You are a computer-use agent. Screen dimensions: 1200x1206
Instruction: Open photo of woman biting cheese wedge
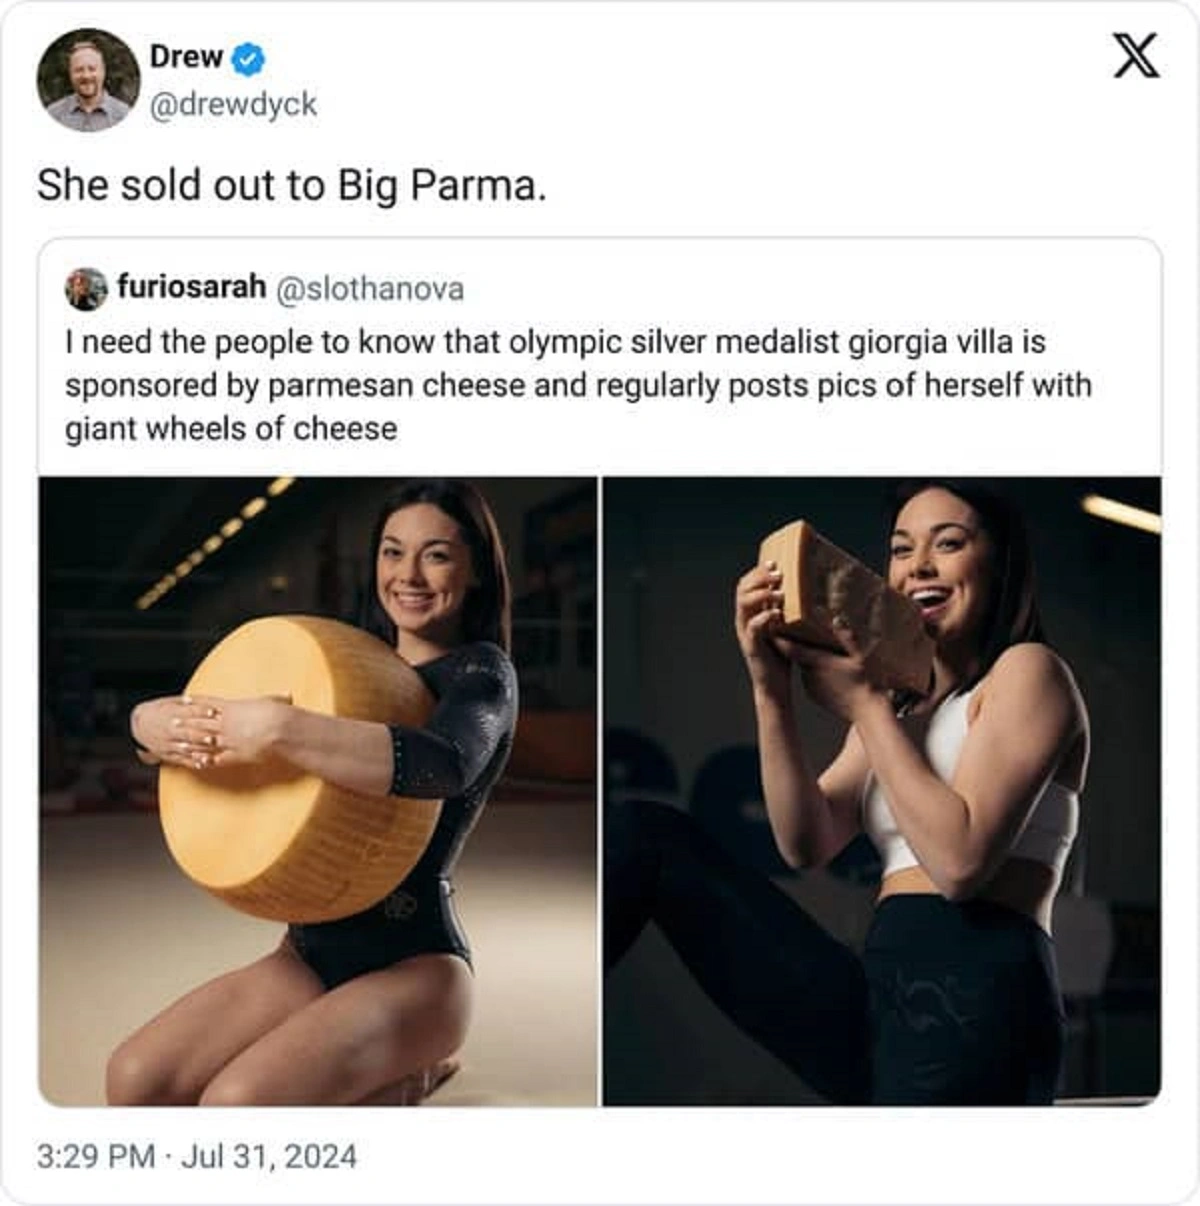(x=881, y=791)
